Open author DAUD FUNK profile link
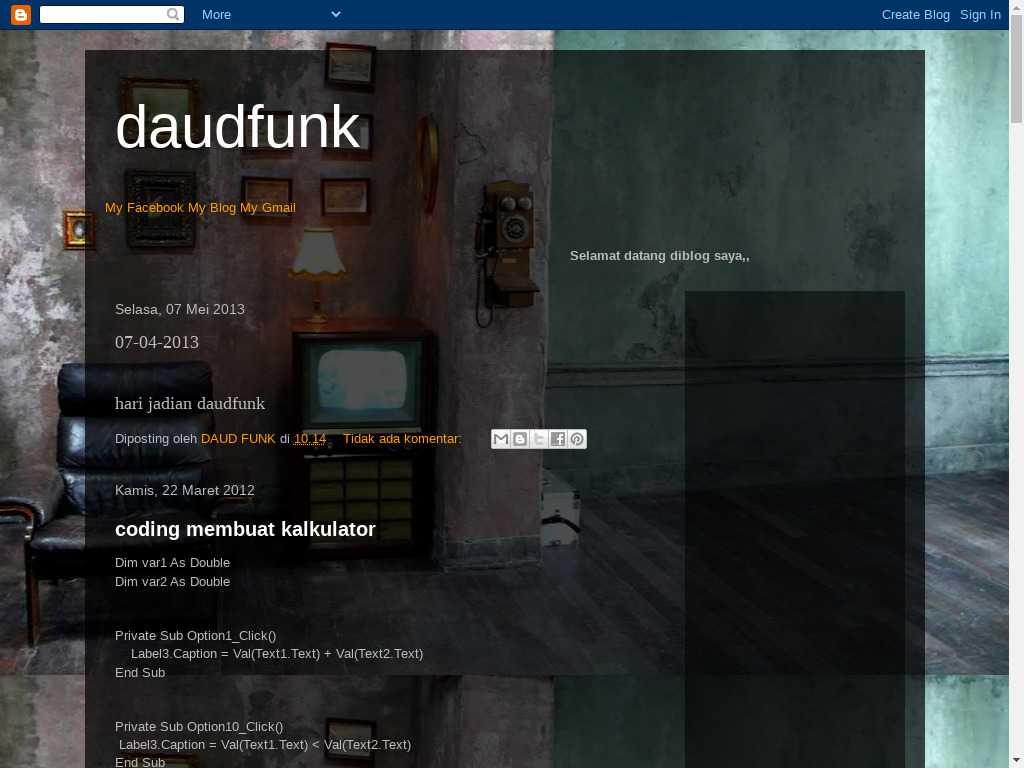Image resolution: width=1024 pixels, height=768 pixels. [238, 439]
